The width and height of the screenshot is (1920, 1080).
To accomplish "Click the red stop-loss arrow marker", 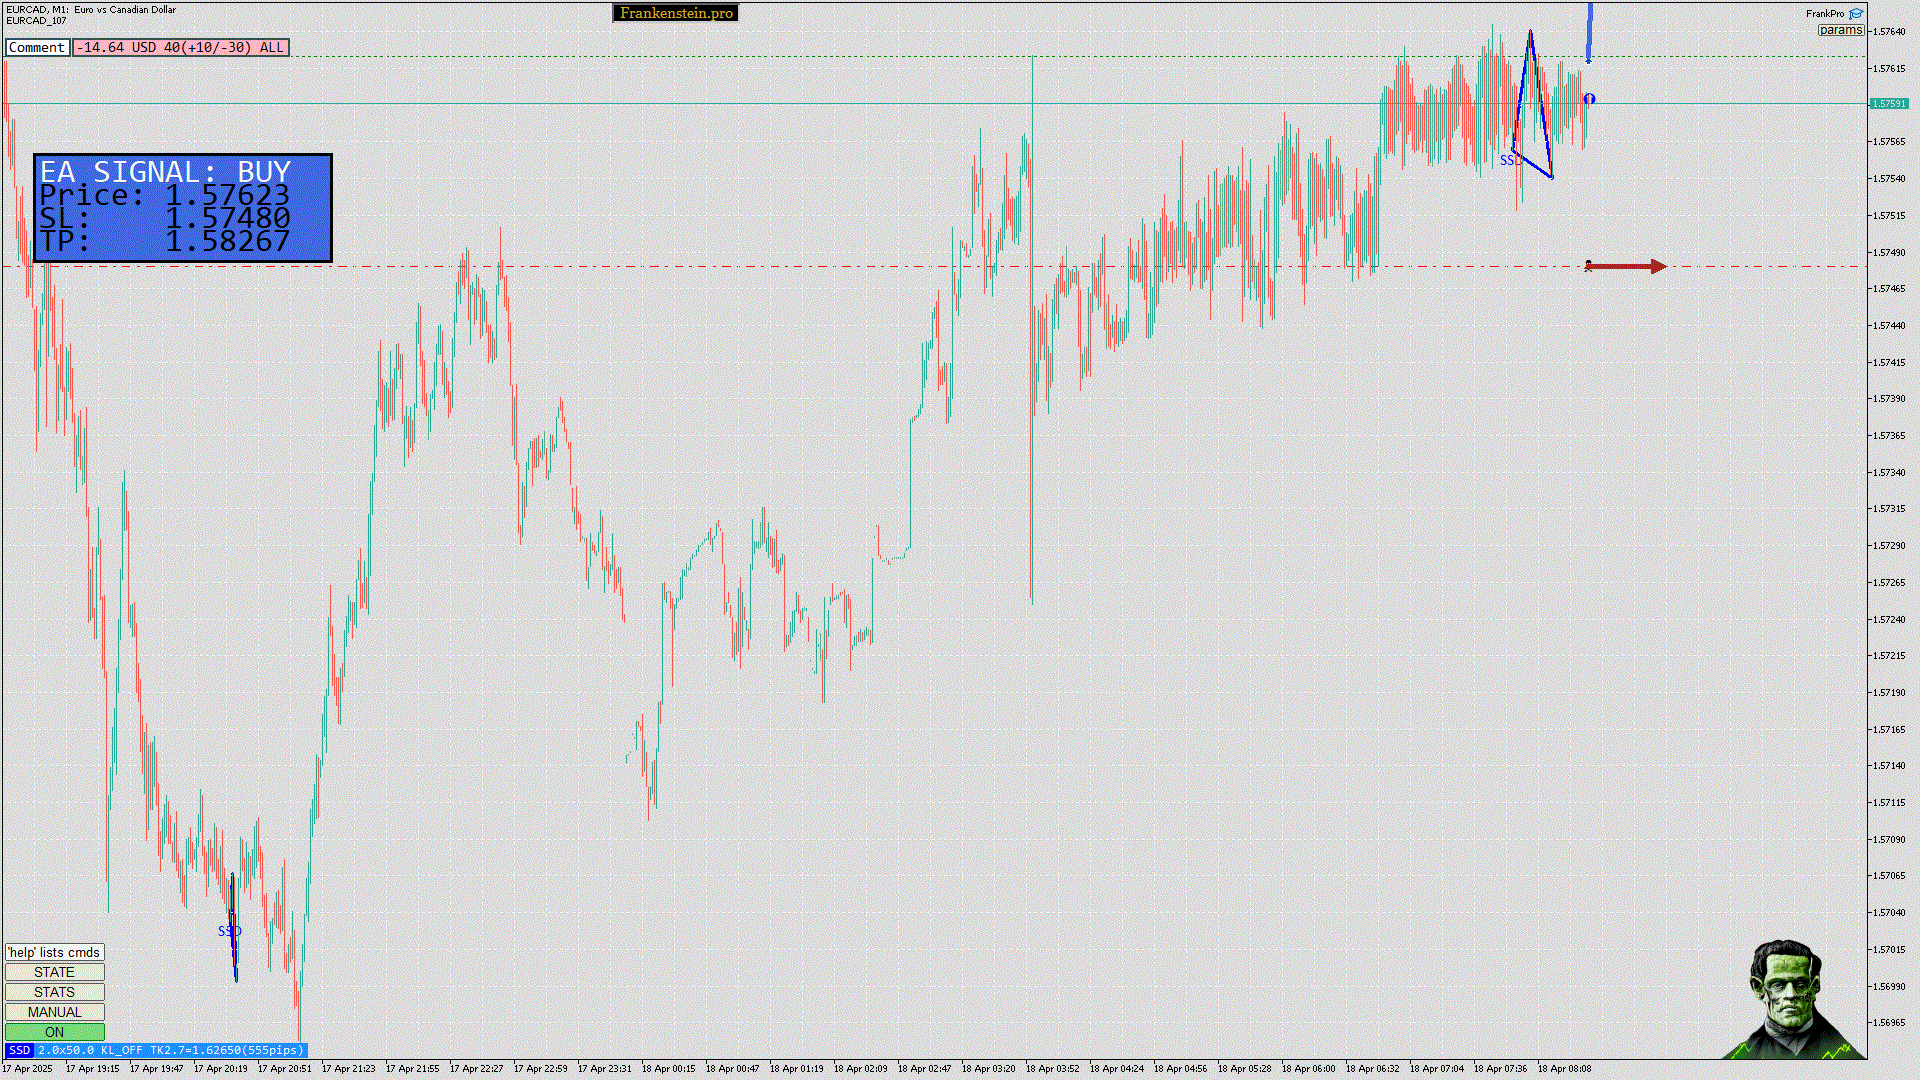I will [x=1626, y=266].
